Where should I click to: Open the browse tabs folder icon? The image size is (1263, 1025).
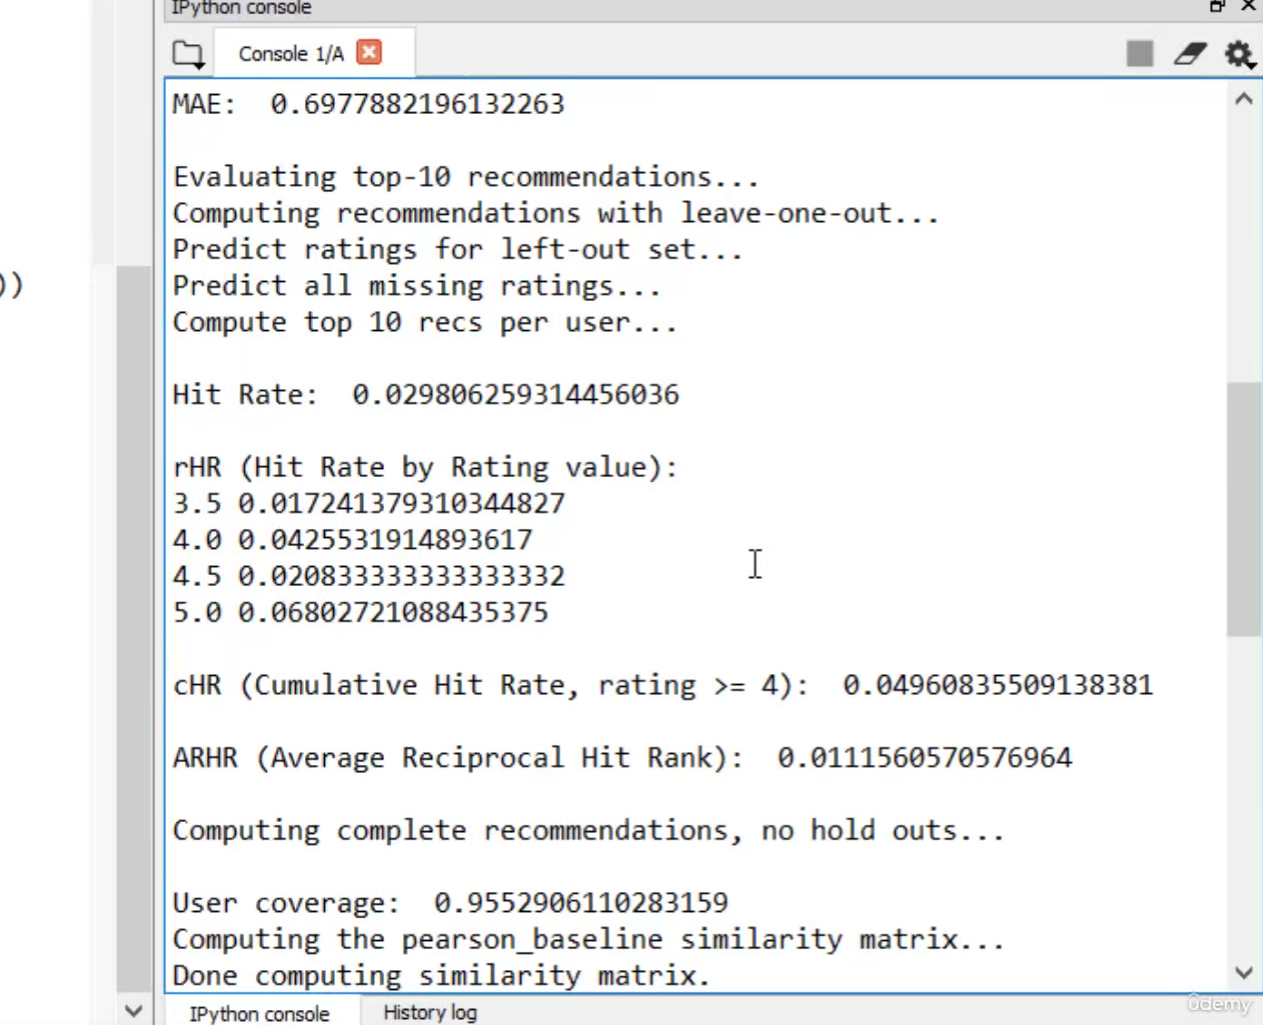pyautogui.click(x=188, y=54)
